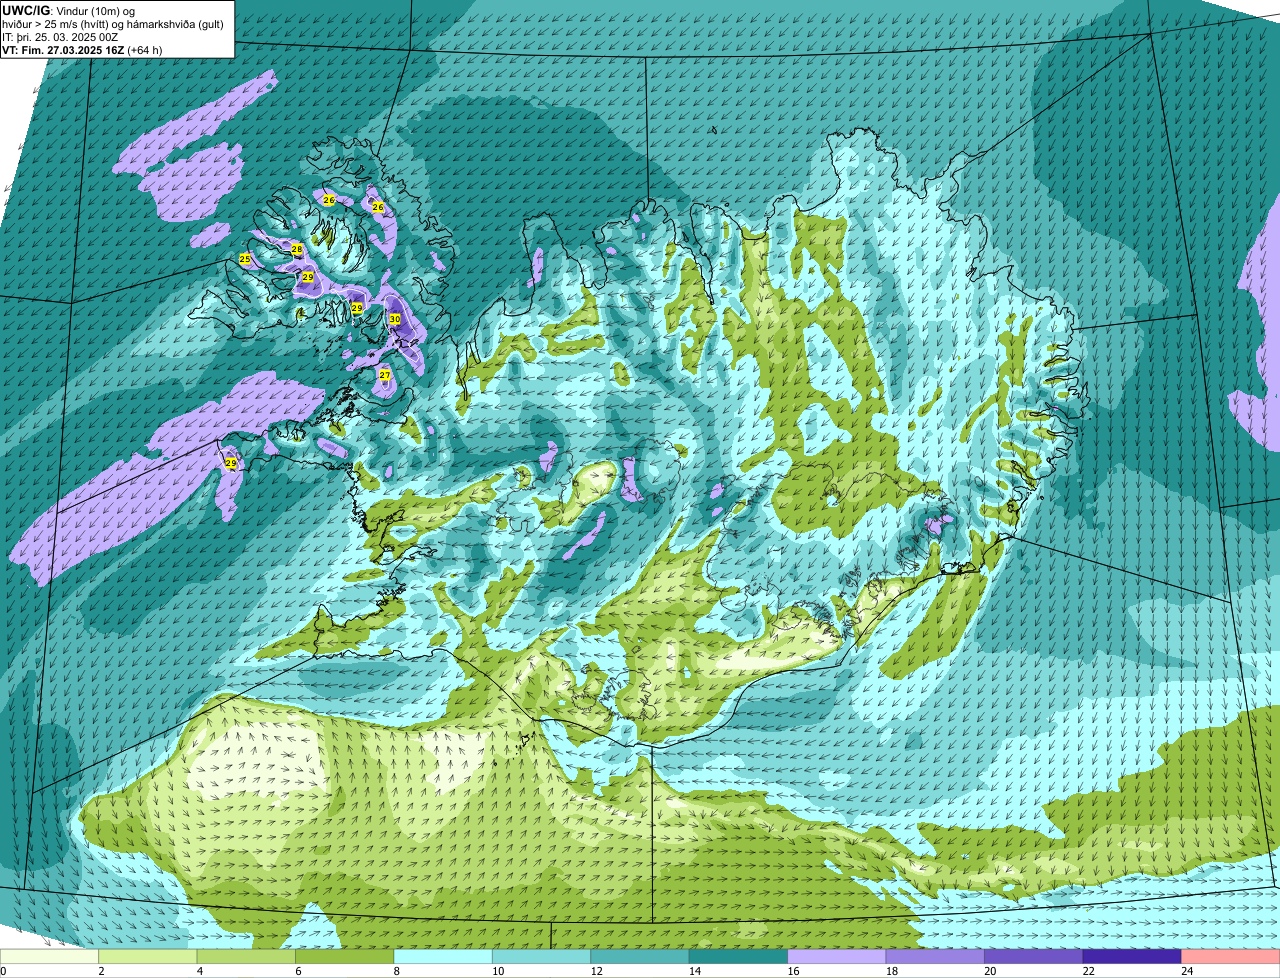The image size is (1280, 978).
Task: Click the yellow gust label 28
Action: 297,249
